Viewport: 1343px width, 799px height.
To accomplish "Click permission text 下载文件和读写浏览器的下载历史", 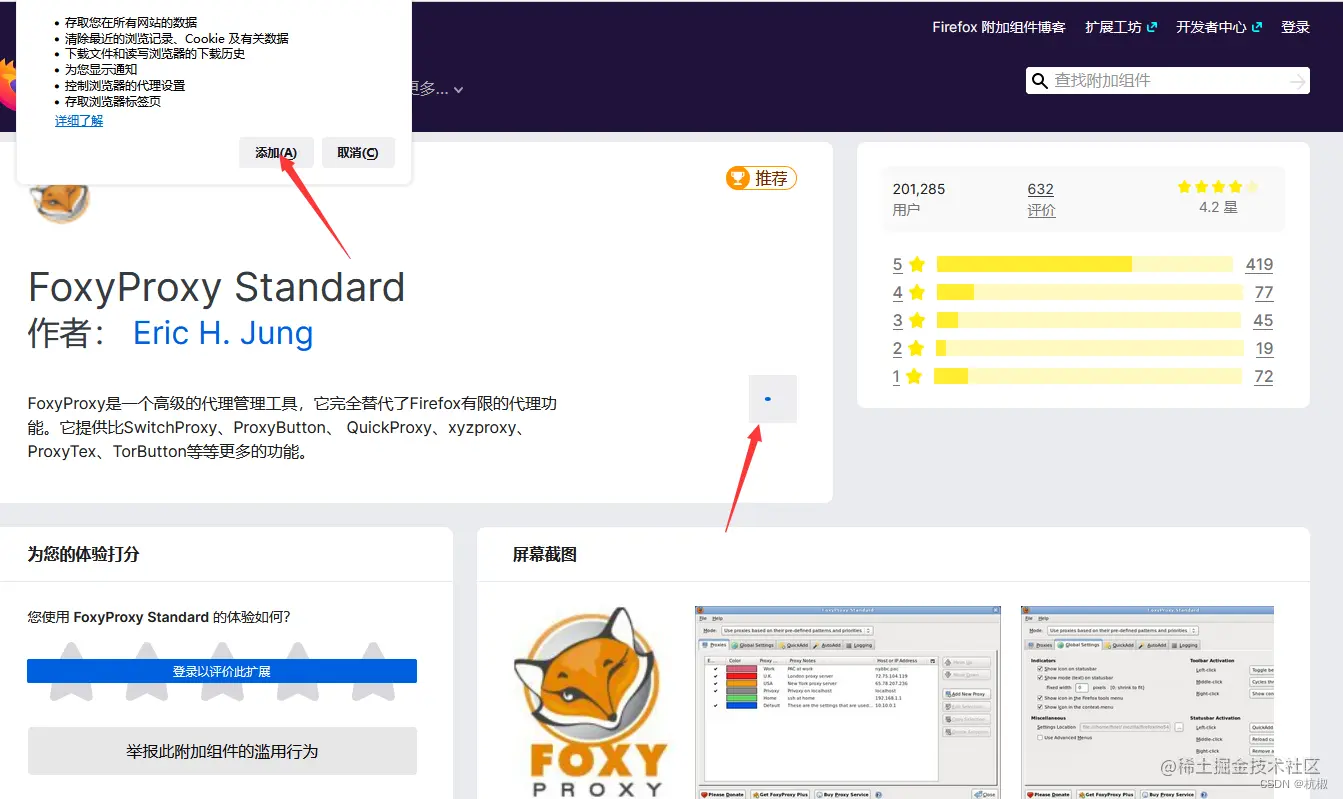I will coord(155,54).
